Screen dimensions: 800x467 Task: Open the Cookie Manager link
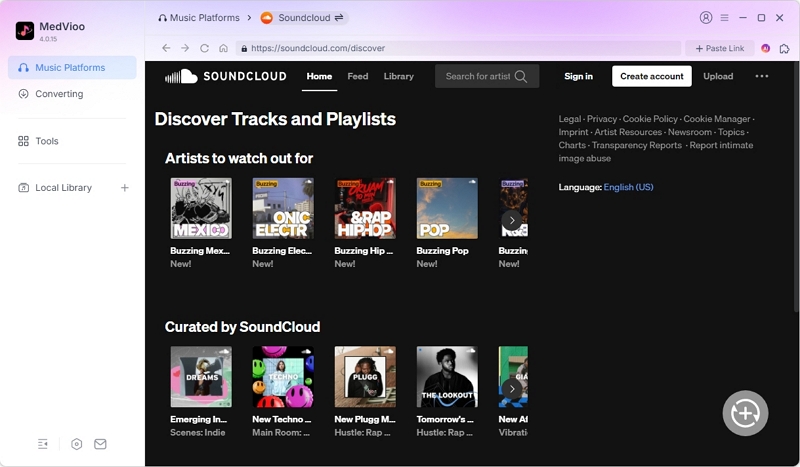tap(717, 119)
